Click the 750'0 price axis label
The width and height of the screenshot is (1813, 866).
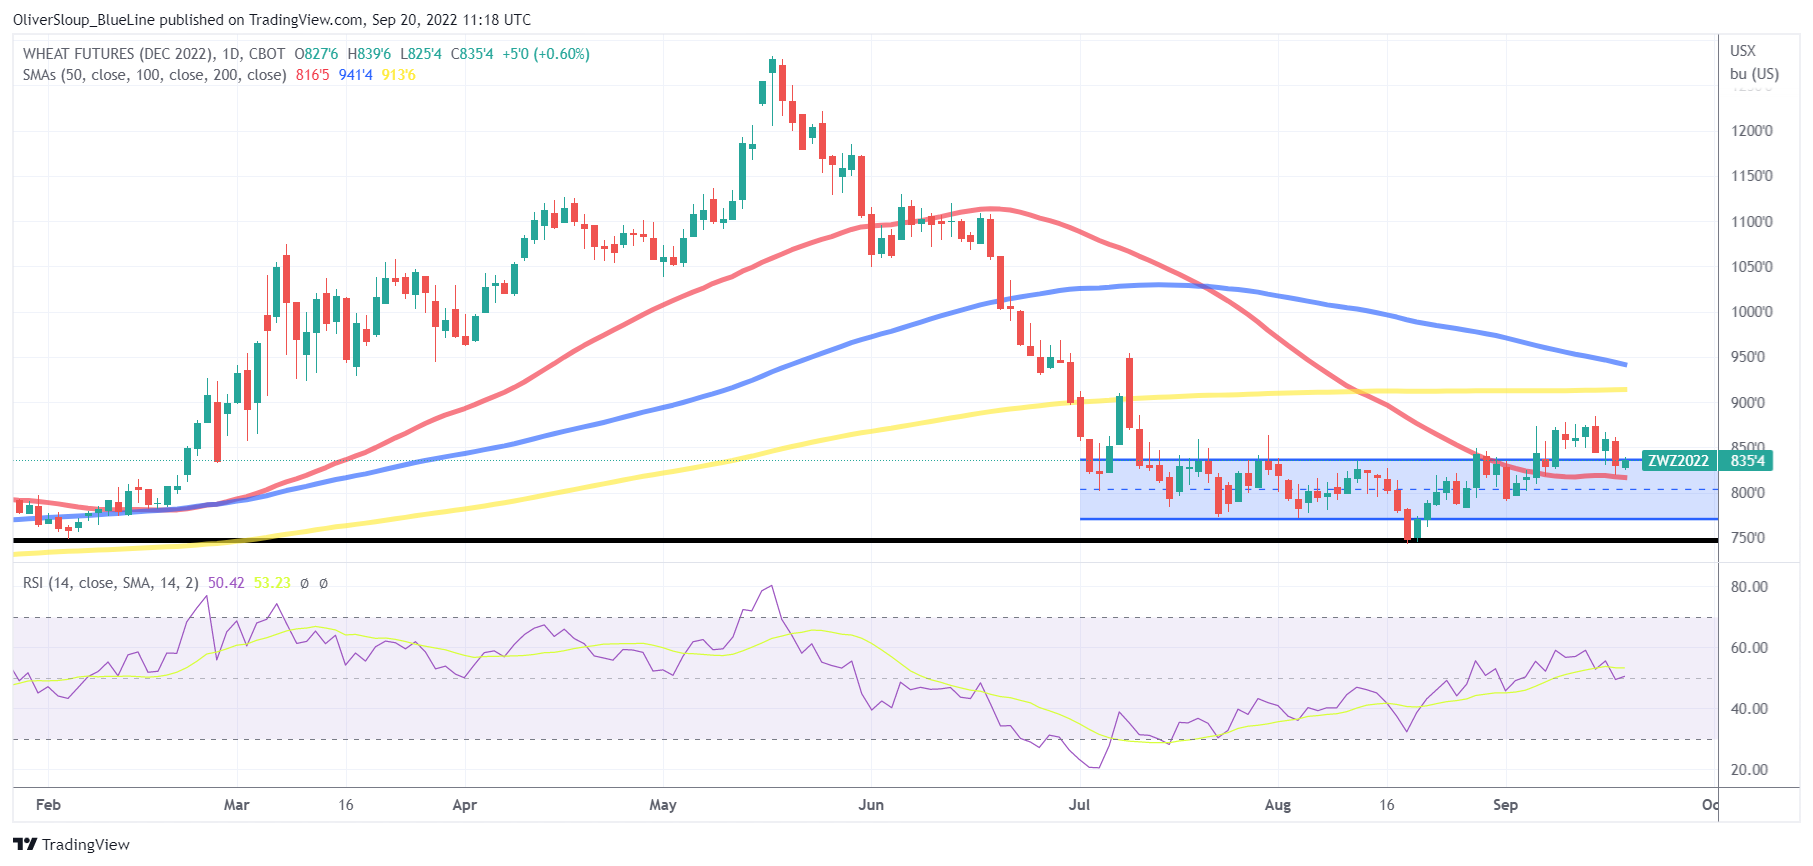pos(1748,538)
